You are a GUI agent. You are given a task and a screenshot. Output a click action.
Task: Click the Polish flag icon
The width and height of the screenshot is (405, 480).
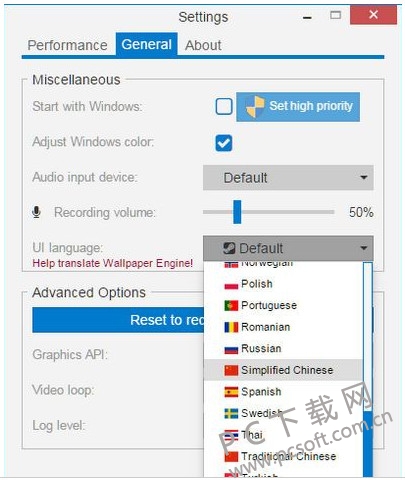(231, 284)
